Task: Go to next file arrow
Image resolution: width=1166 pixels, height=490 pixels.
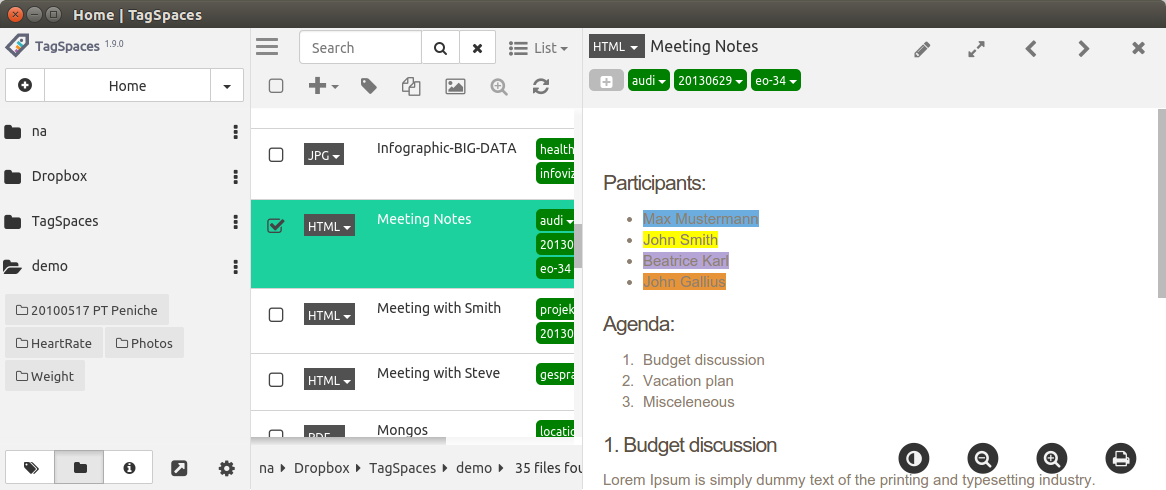Action: coord(1084,49)
